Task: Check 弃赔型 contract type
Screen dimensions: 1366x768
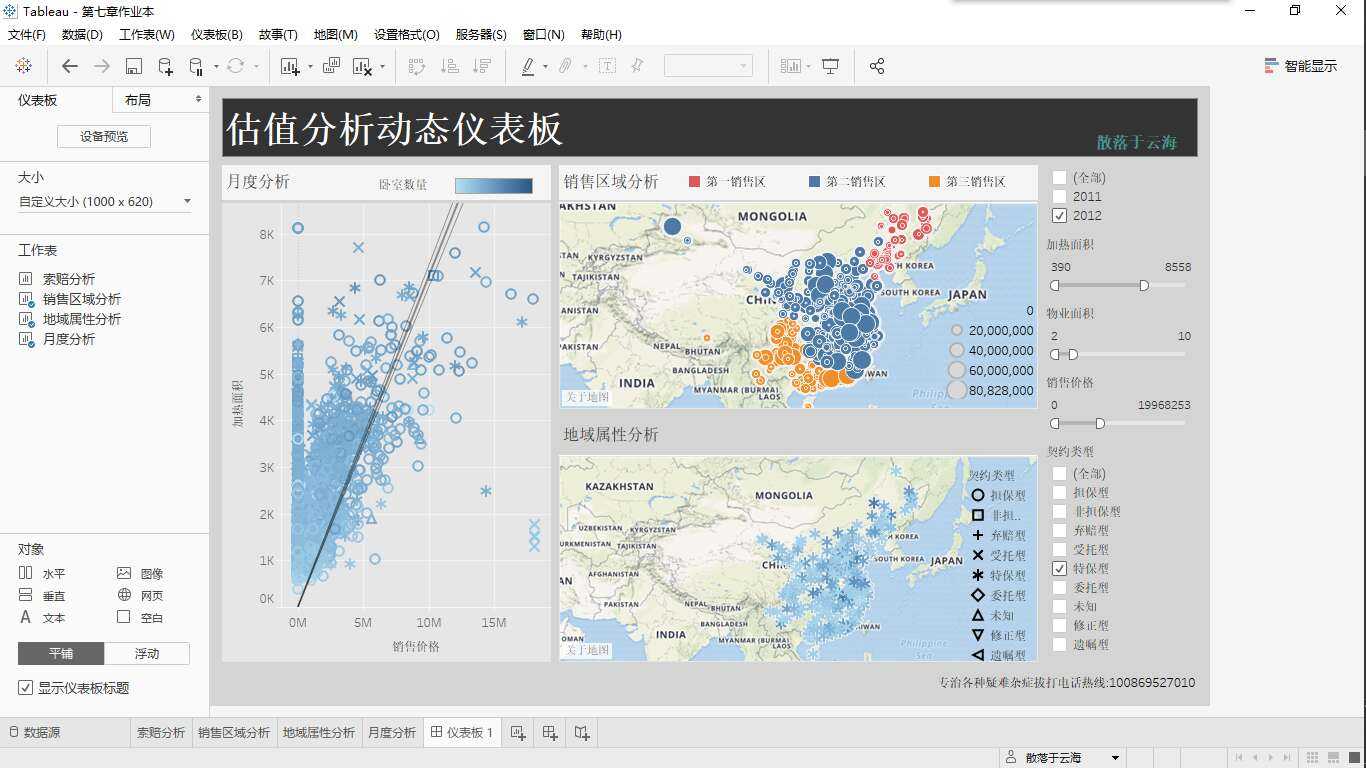Action: (1059, 531)
